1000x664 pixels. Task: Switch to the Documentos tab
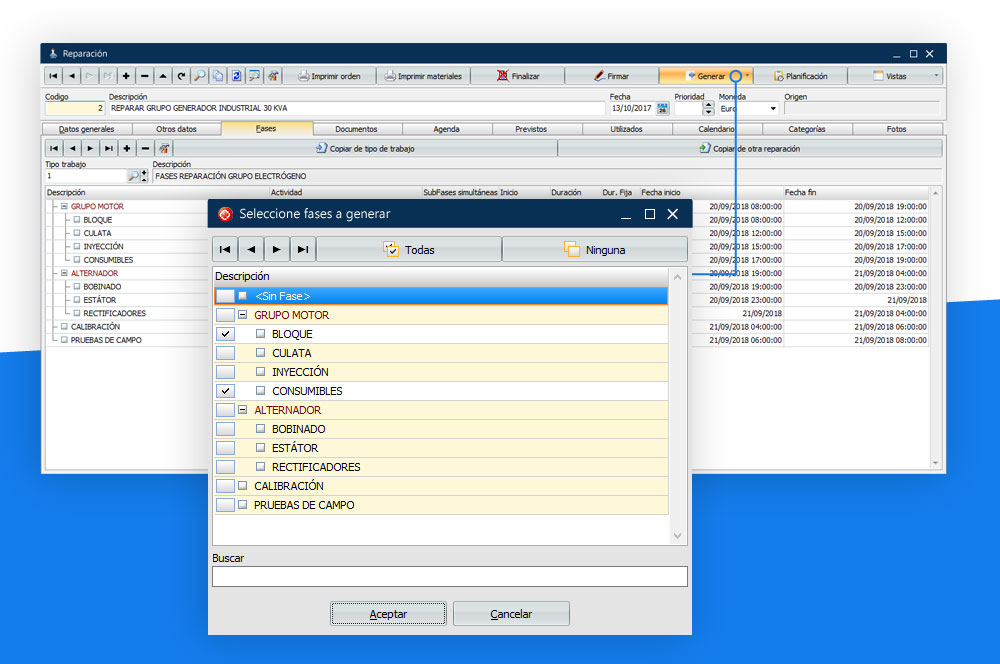point(356,129)
